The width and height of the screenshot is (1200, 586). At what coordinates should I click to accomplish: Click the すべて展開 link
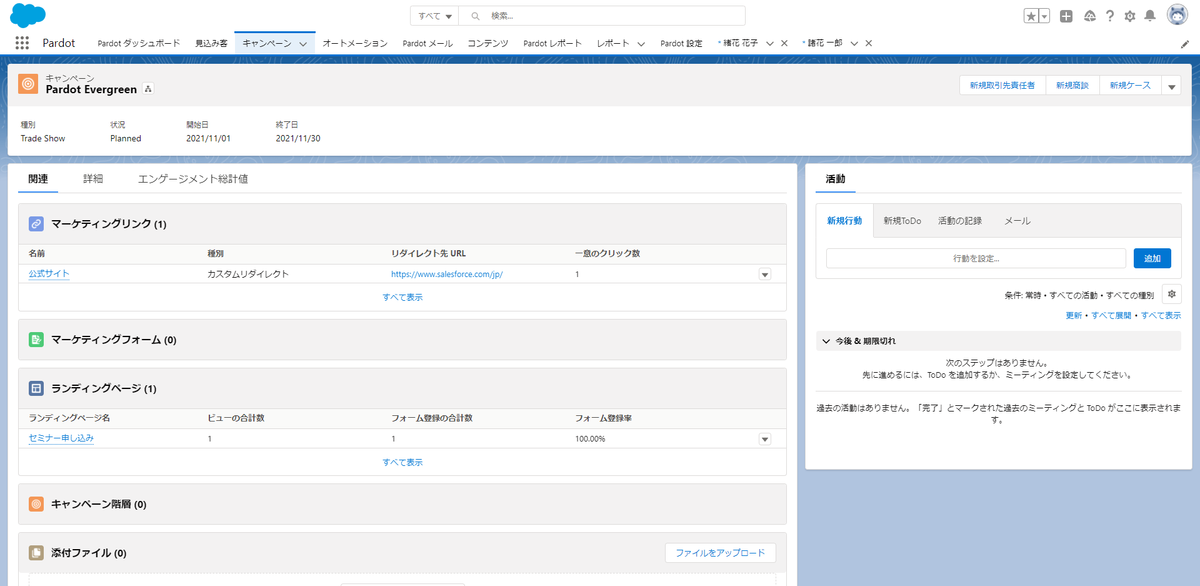coord(1112,315)
